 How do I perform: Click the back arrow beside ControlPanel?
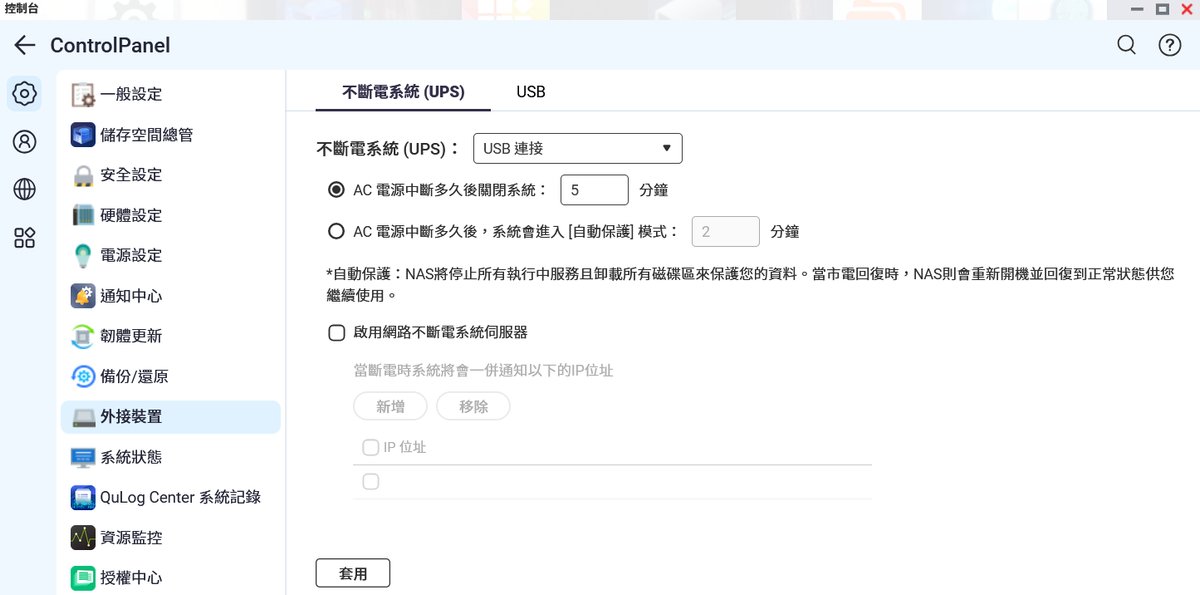(x=25, y=46)
